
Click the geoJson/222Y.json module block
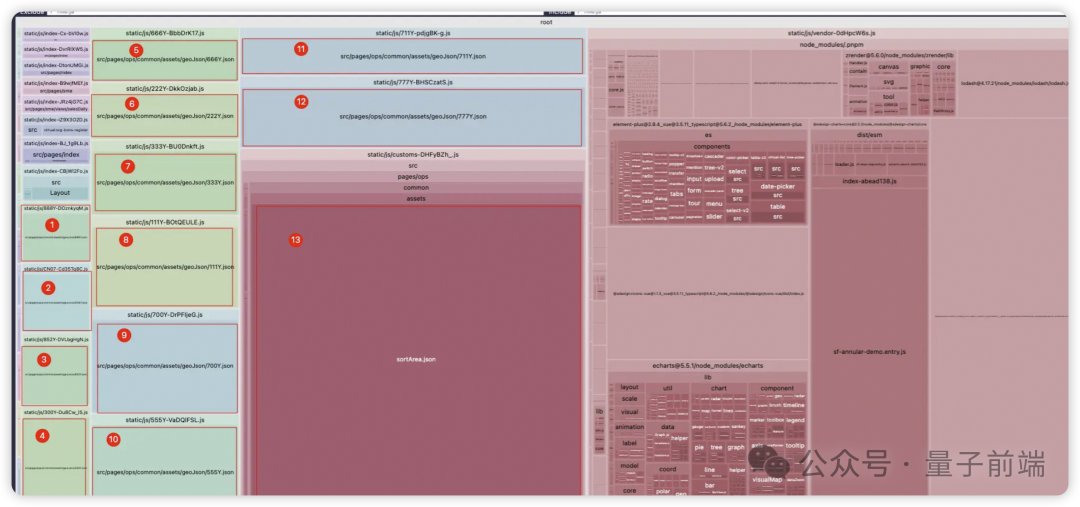click(165, 115)
